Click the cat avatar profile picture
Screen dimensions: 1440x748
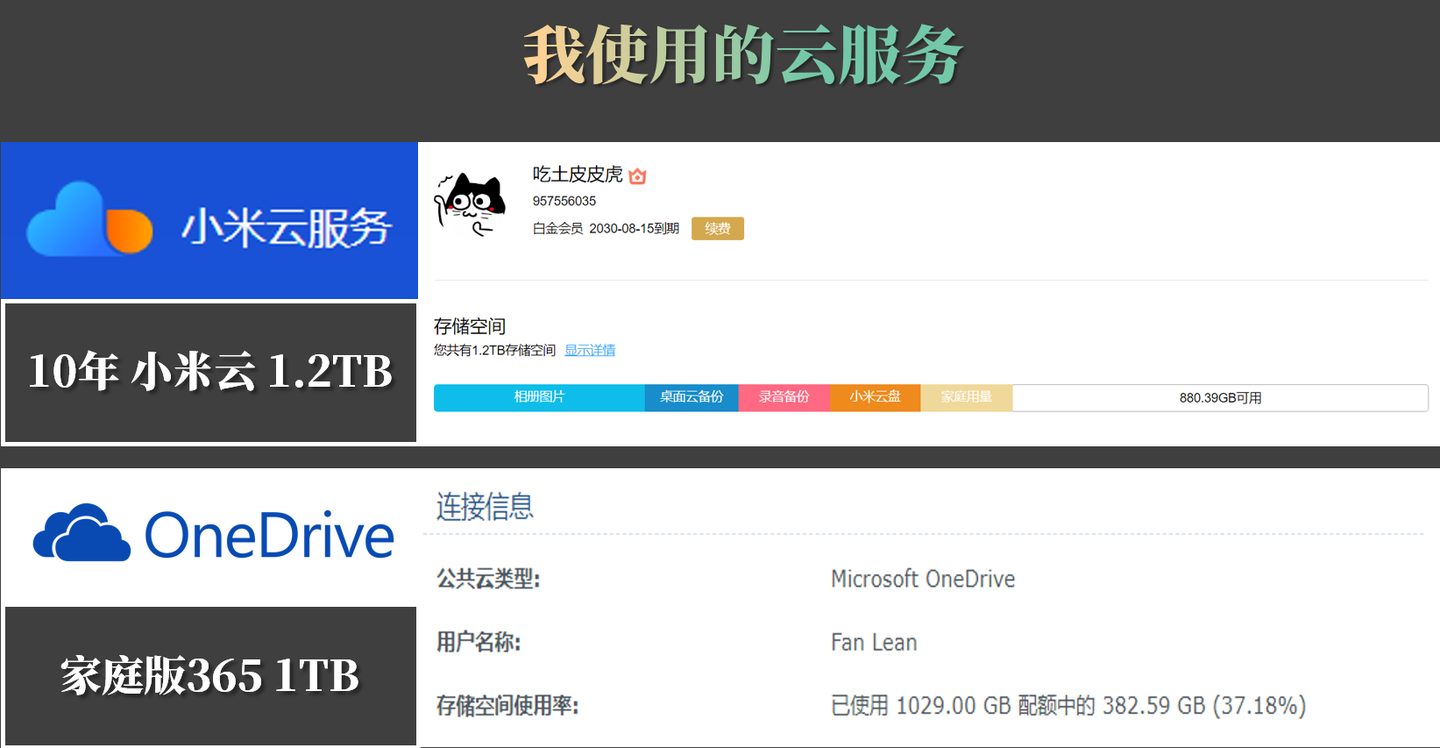point(469,205)
